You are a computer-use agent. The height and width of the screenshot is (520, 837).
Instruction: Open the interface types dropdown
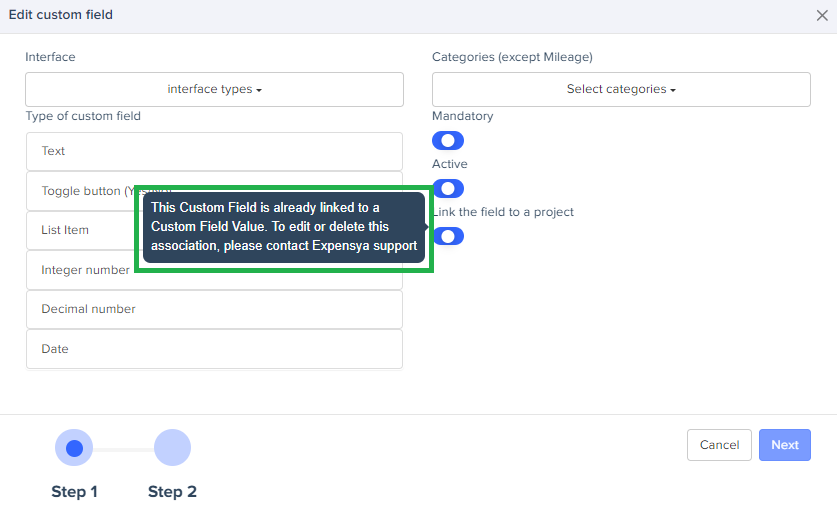(x=214, y=89)
